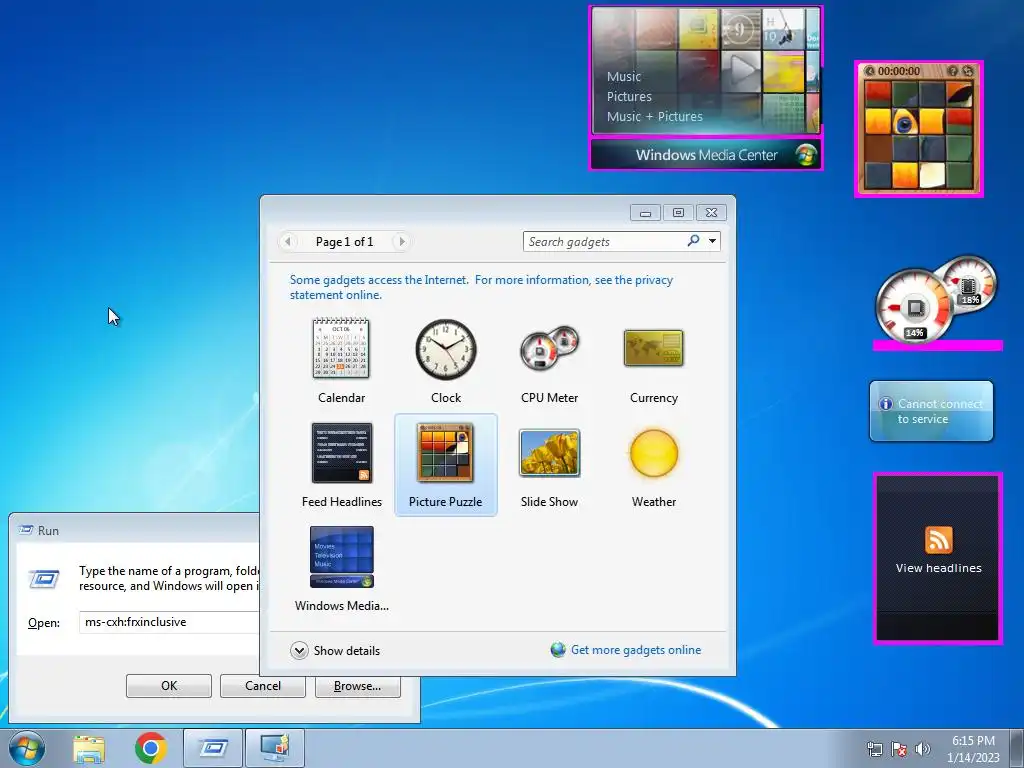Select the Slide Show gadget icon
Viewport: 1024px width, 768px height.
click(549, 453)
